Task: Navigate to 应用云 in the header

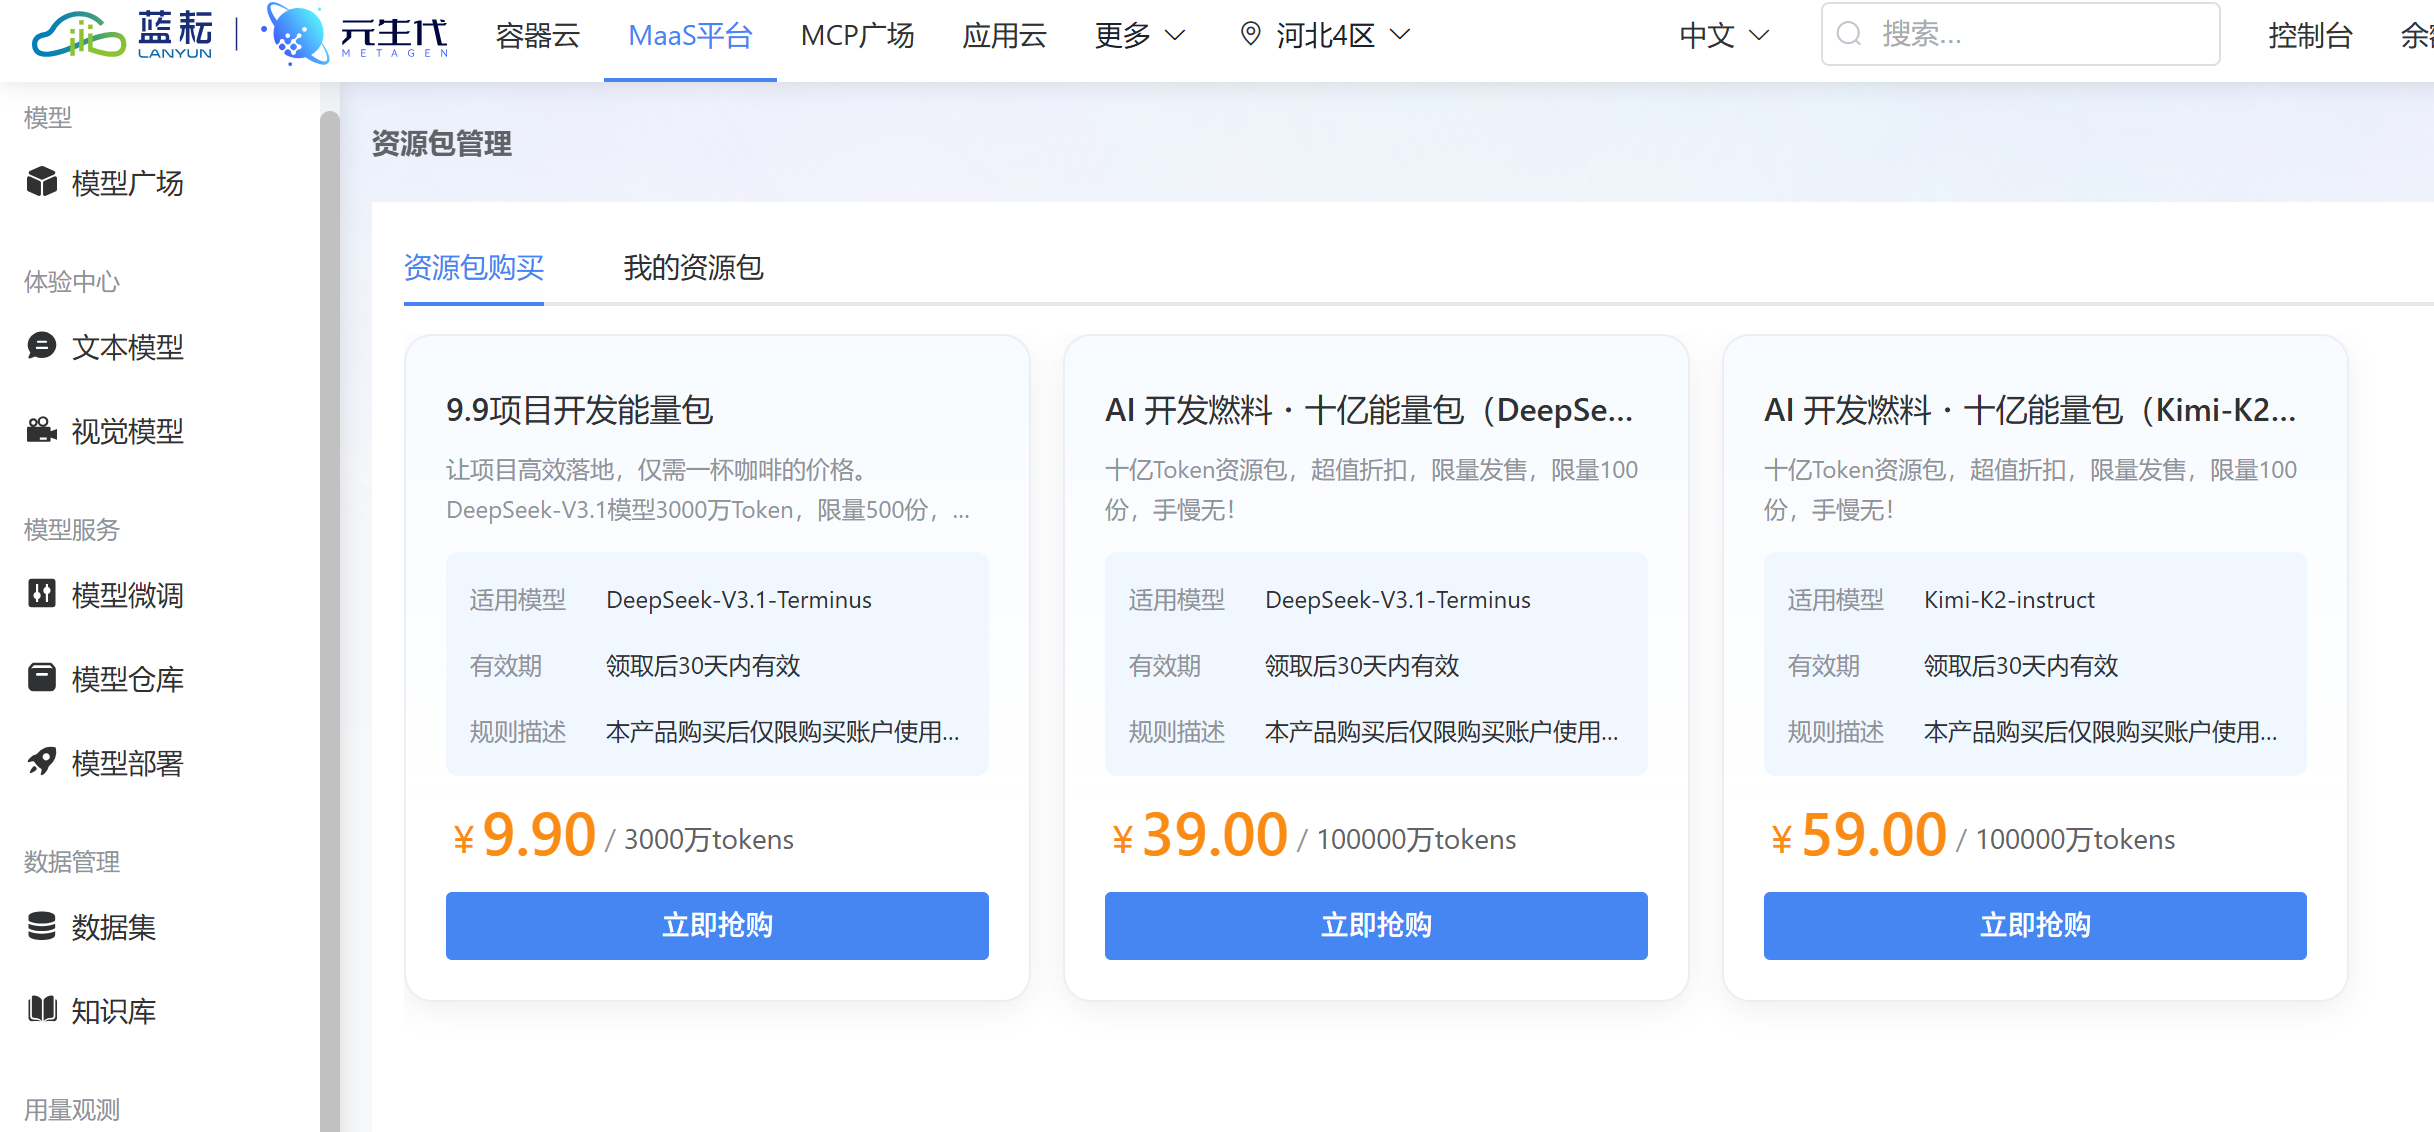Action: 1004,35
